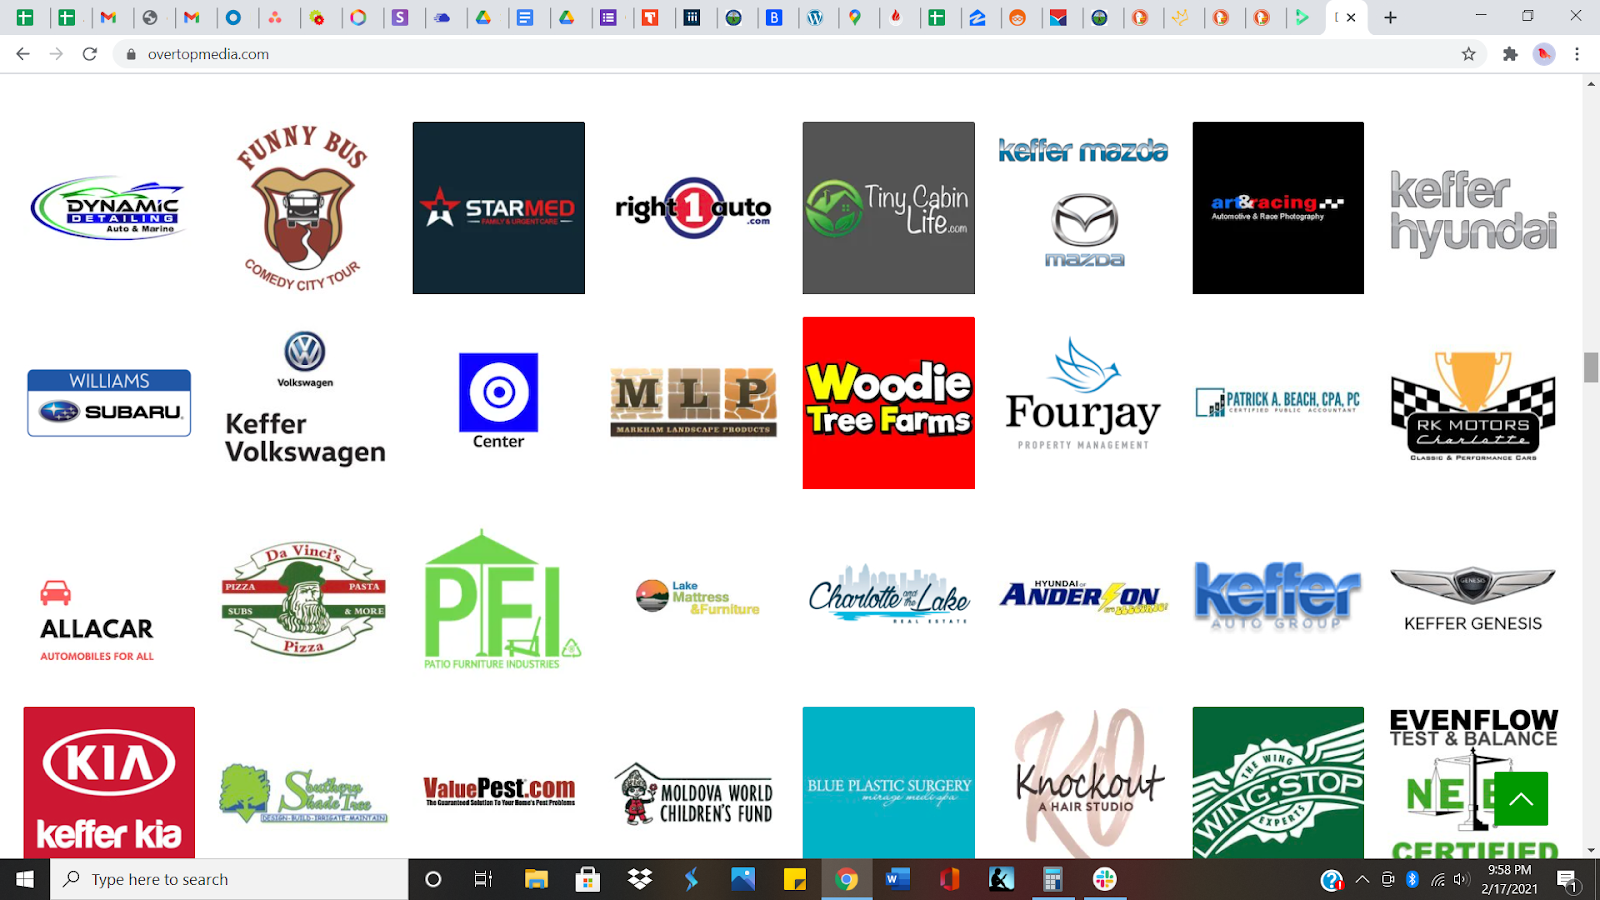Open the Windows notification center
The height and width of the screenshot is (900, 1600).
coord(1568,880)
